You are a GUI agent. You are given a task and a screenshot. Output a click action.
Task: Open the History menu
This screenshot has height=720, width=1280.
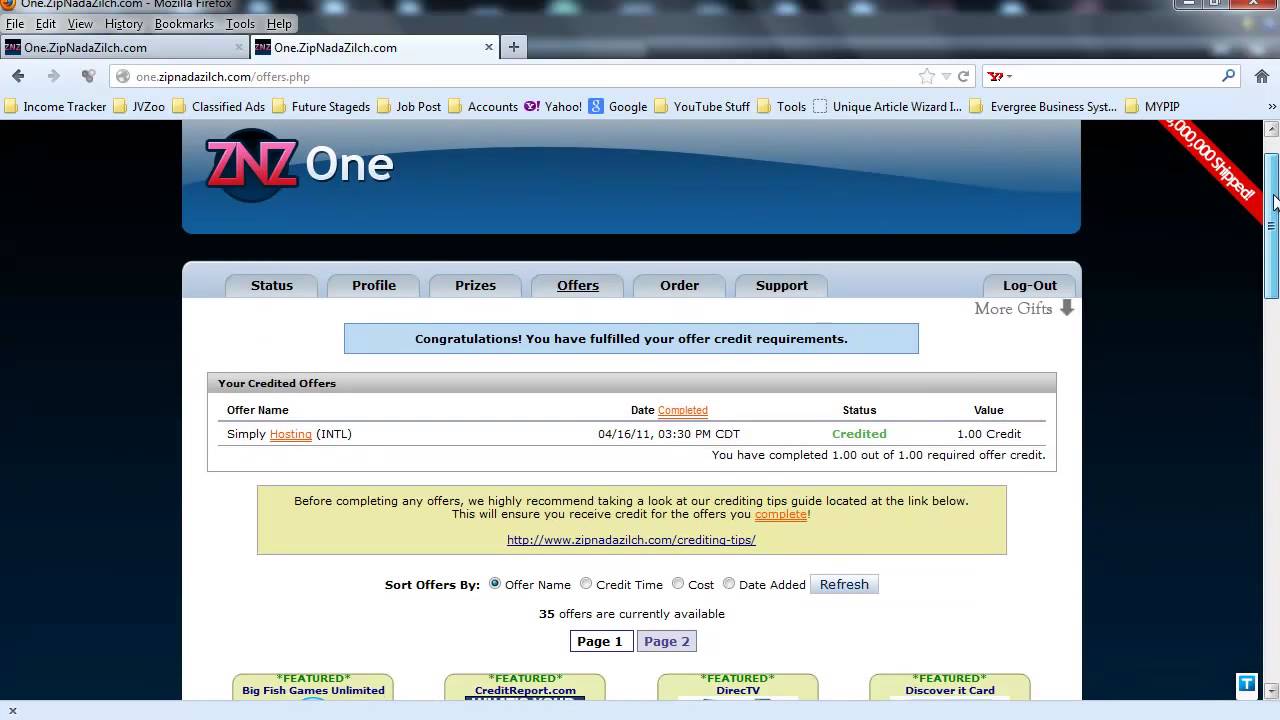pyautogui.click(x=124, y=24)
